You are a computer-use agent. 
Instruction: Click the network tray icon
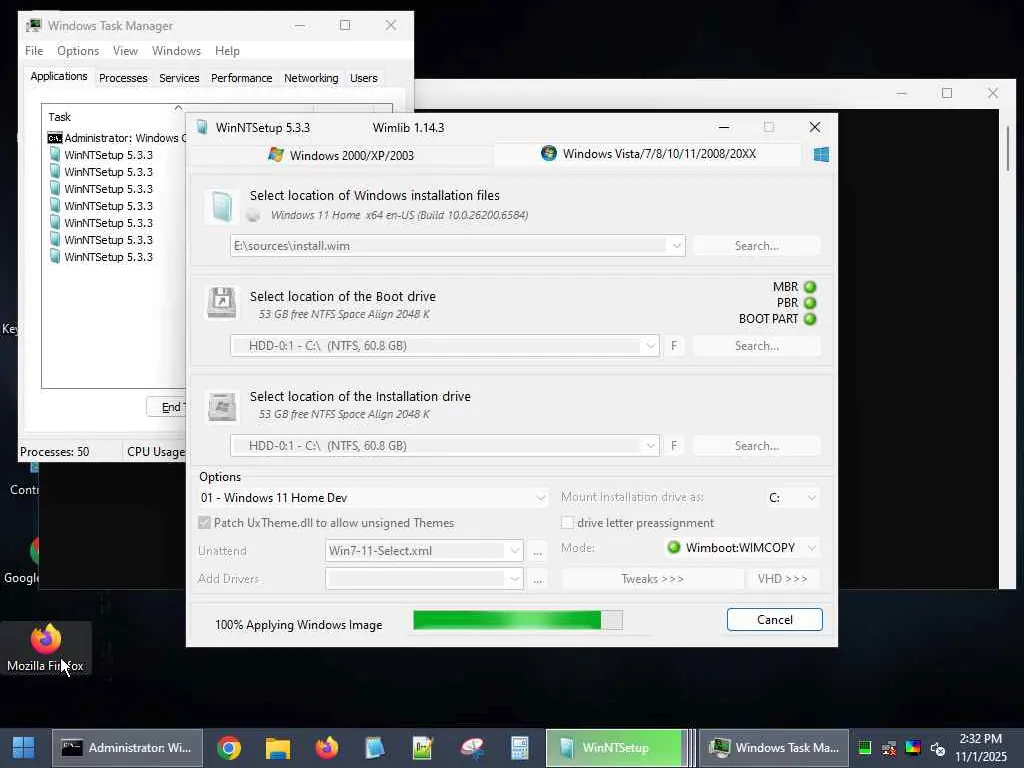coord(889,748)
